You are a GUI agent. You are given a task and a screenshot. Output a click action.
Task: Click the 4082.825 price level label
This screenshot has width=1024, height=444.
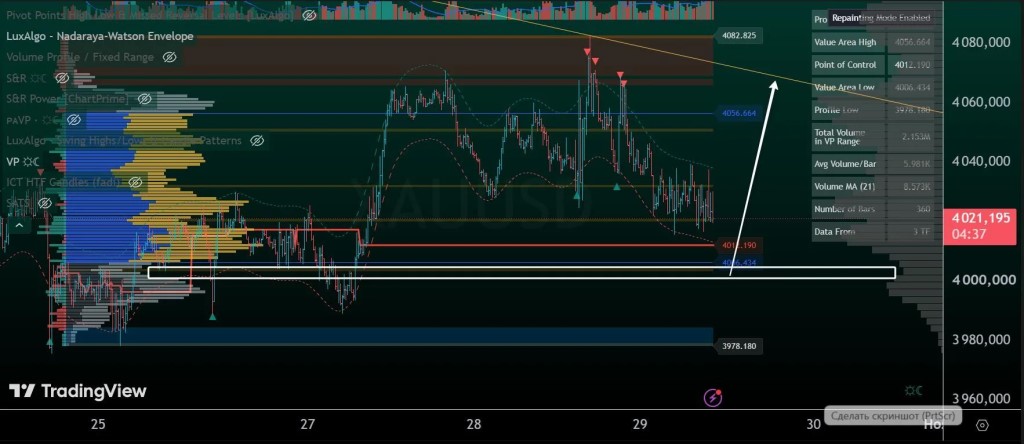coord(739,35)
